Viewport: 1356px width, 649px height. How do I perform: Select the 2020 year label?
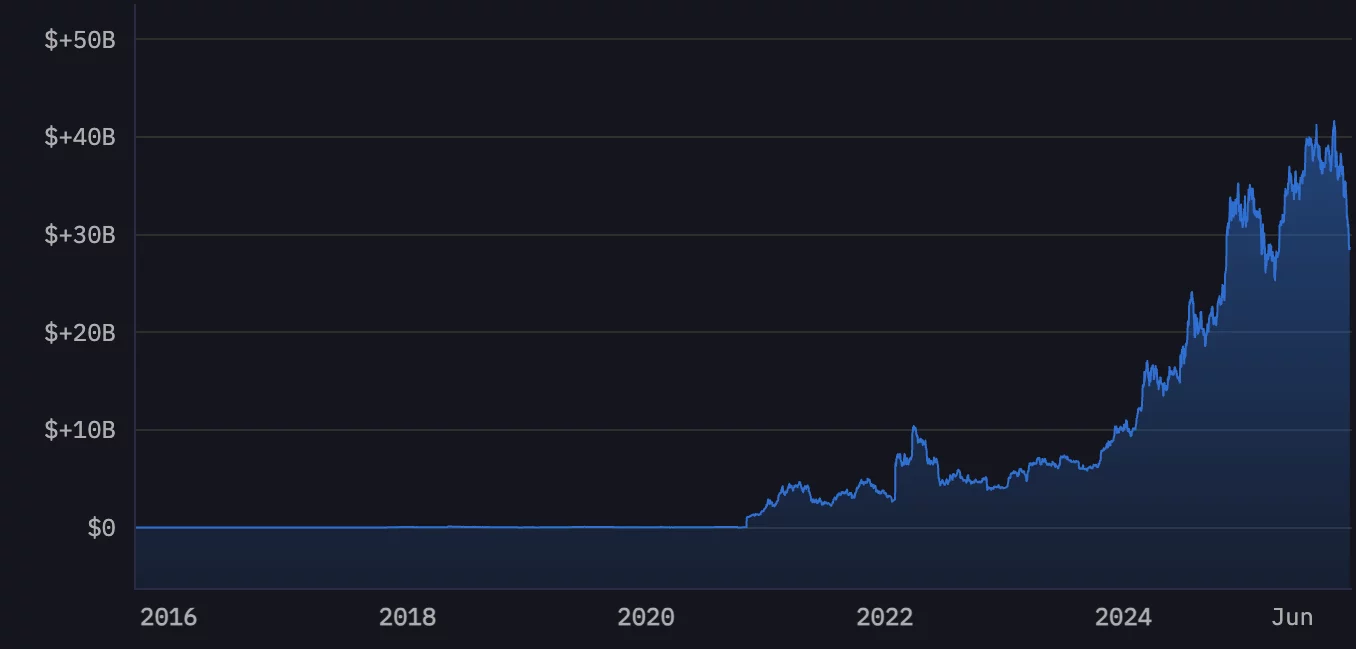648,617
